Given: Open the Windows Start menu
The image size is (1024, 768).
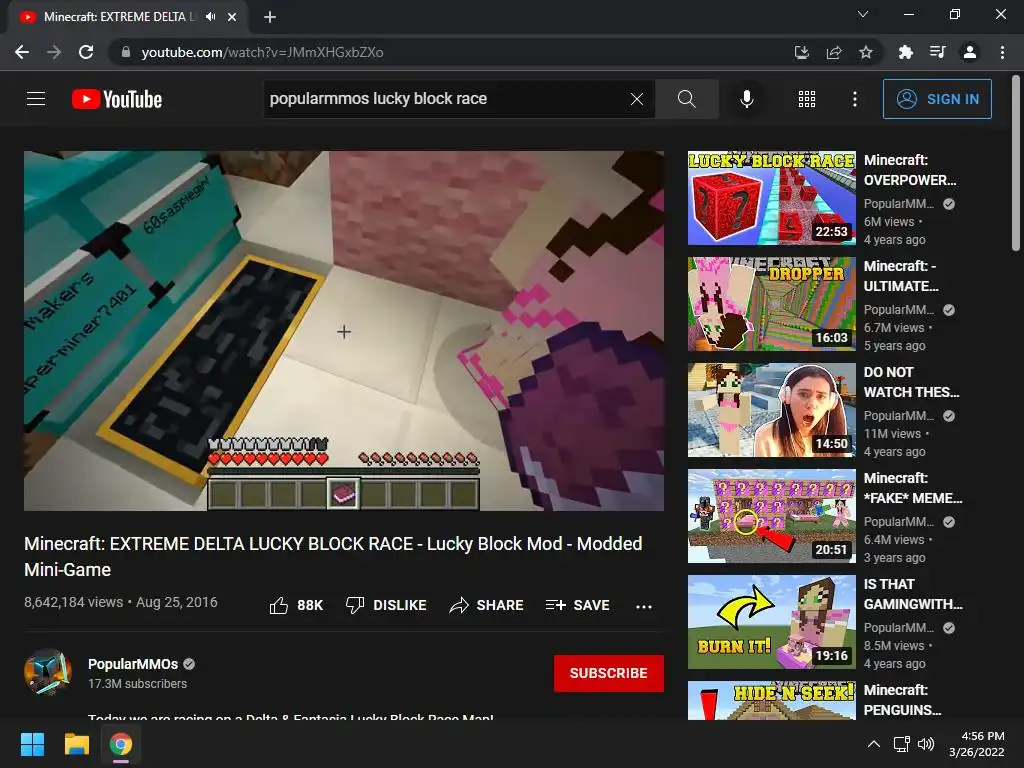Looking at the screenshot, I should (x=32, y=744).
